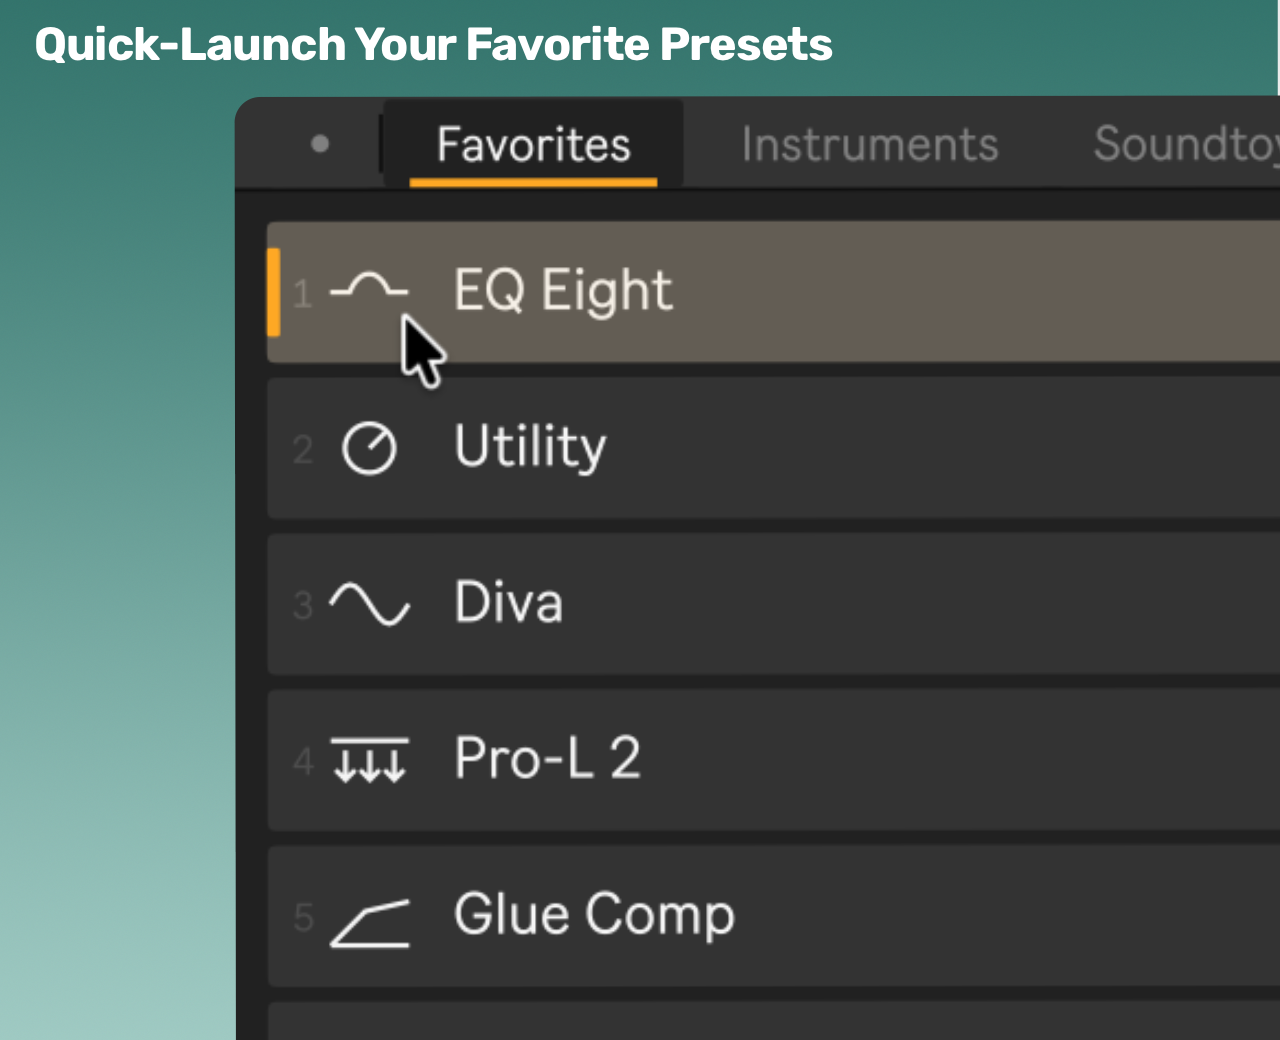Click slot number 2 beside Utility

[x=302, y=449]
